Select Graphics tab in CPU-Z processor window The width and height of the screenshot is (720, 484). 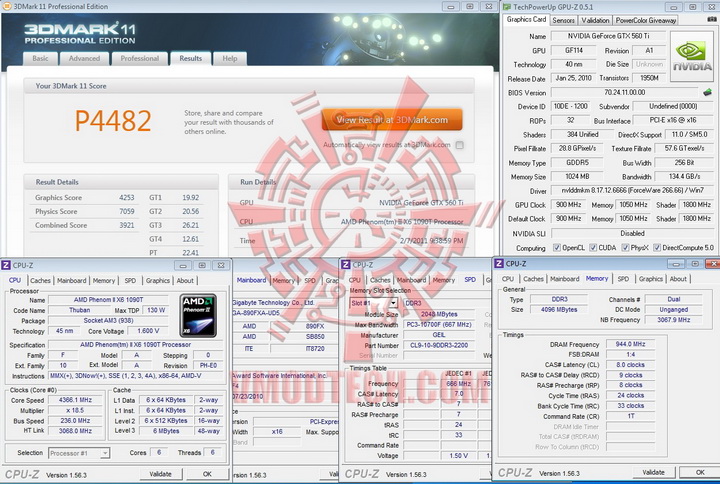pos(158,281)
